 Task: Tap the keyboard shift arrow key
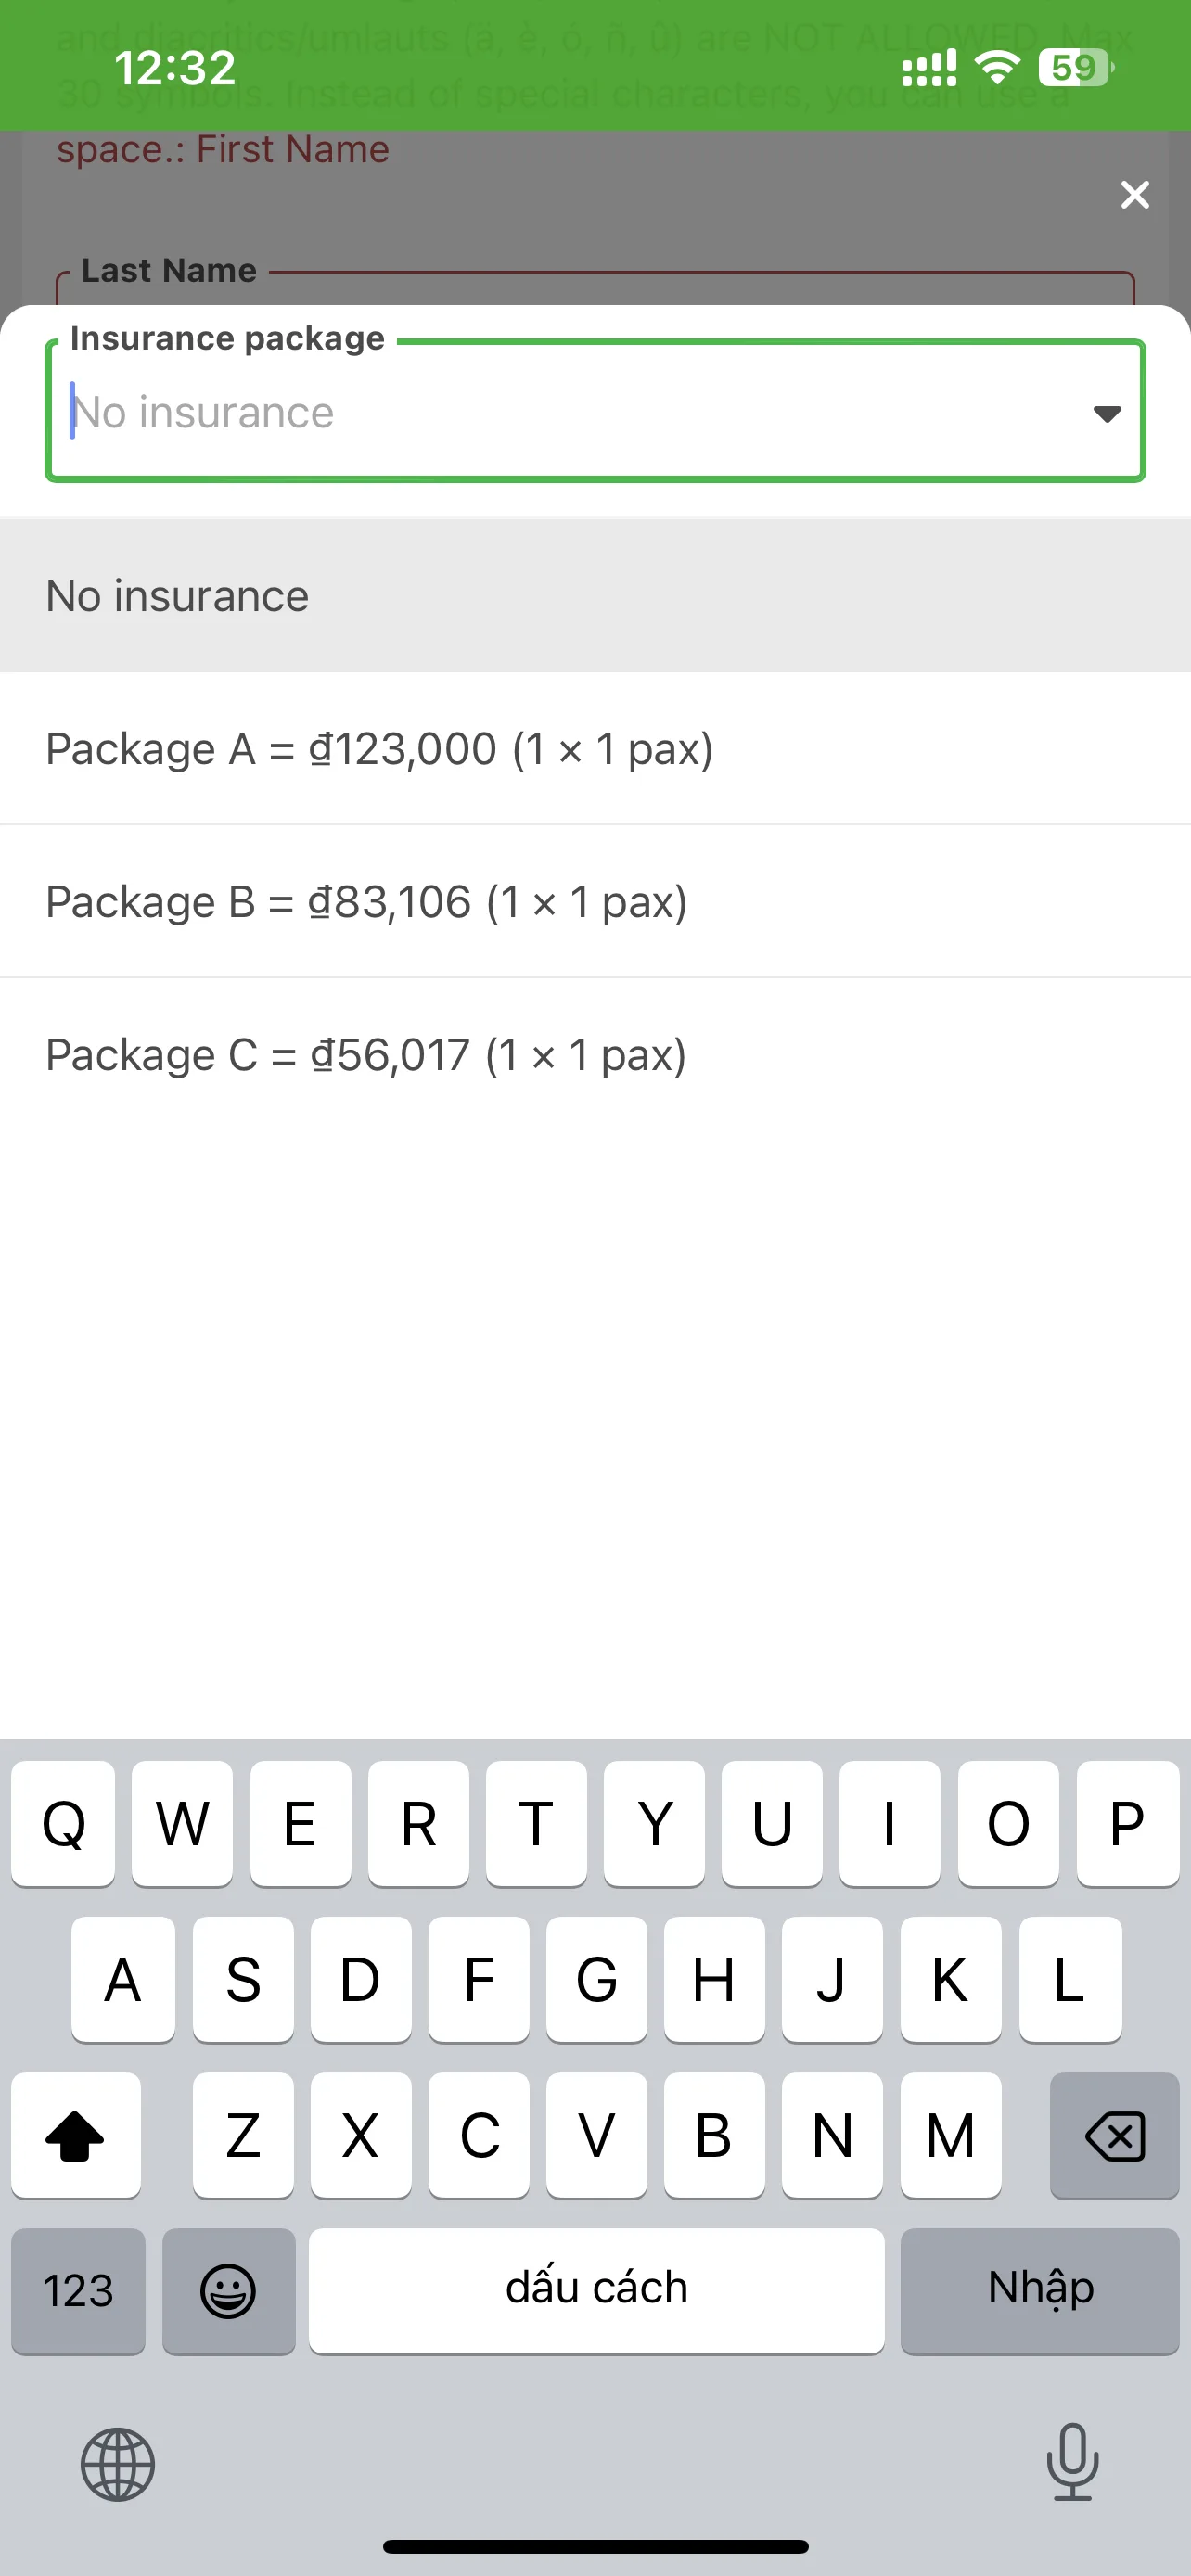[x=76, y=2135]
